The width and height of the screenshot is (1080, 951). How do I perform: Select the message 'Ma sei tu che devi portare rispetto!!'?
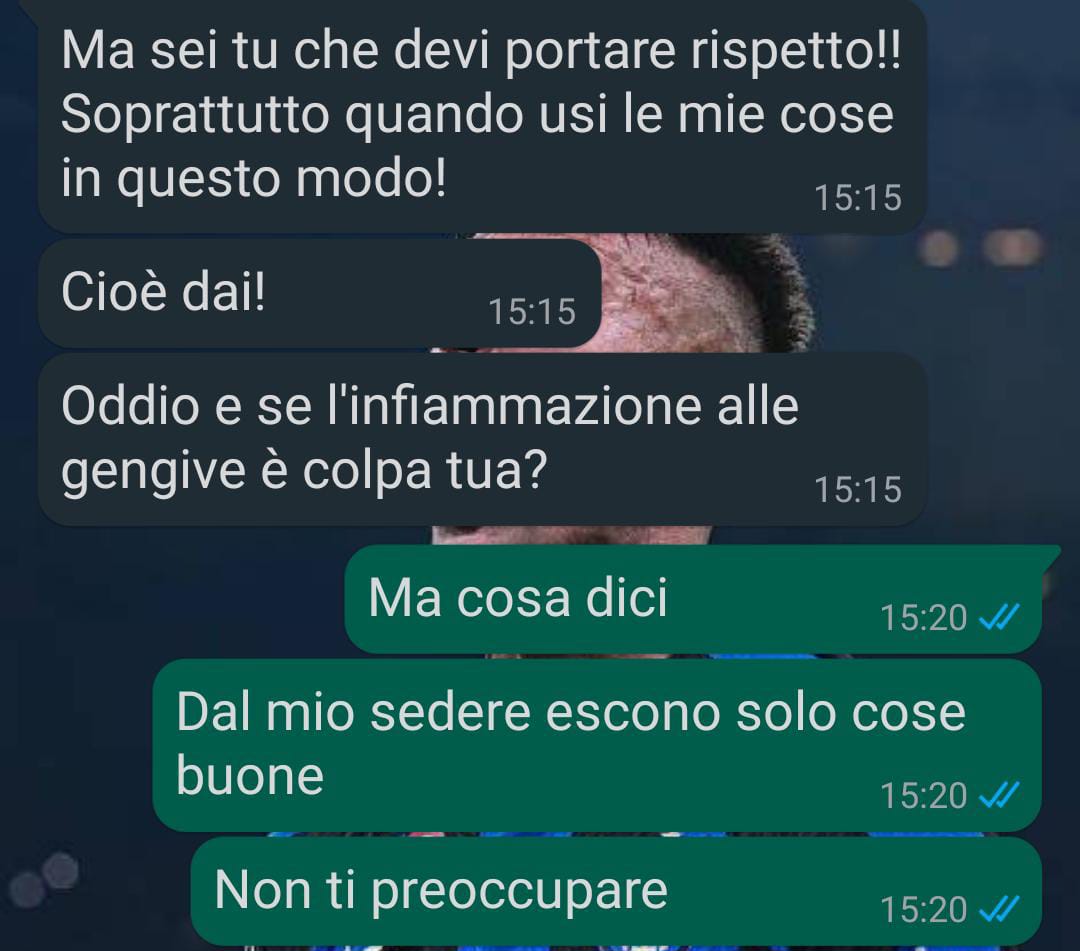[481, 115]
